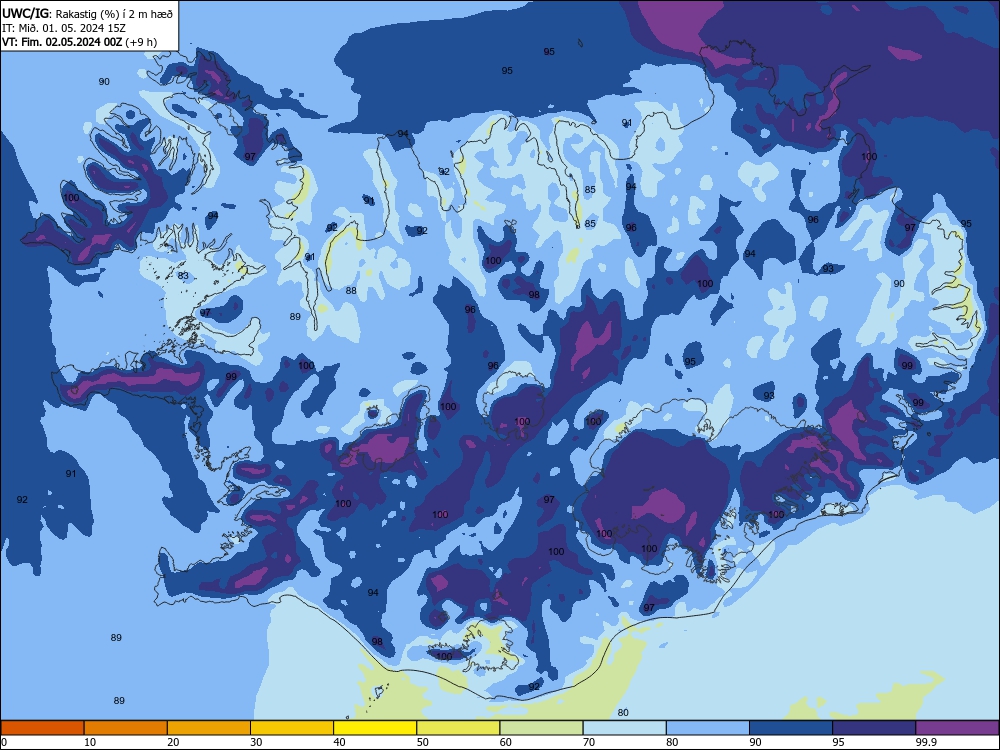Click the 70–80 pale blue legend swatch

pyautogui.click(x=624, y=728)
